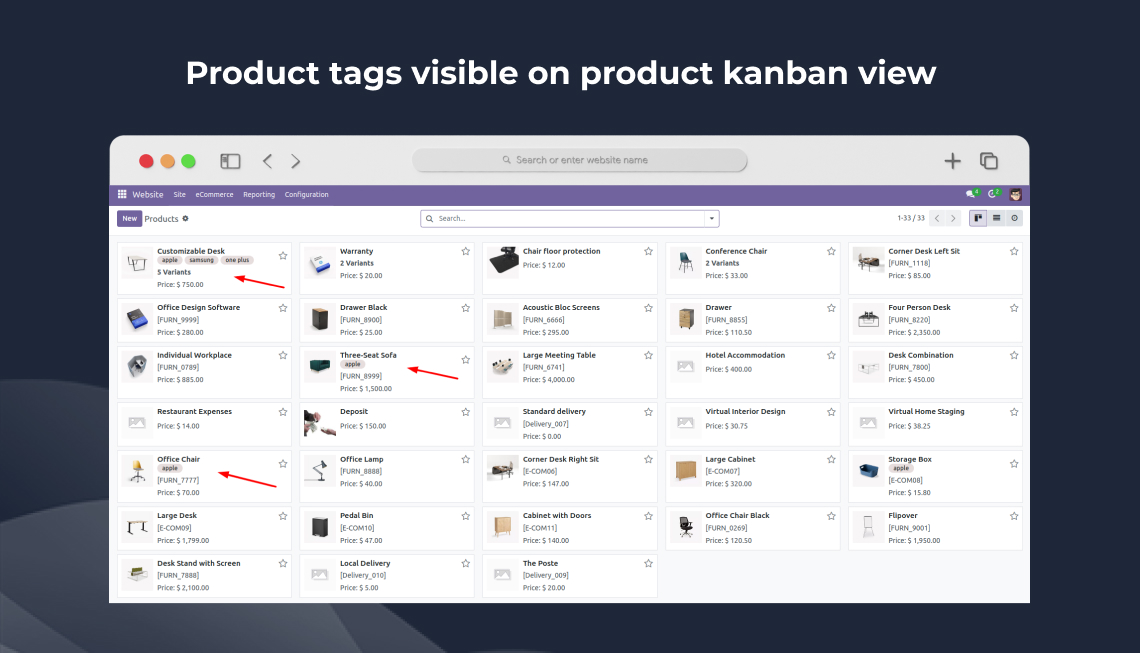Open the Products settings gear icon

(185, 218)
